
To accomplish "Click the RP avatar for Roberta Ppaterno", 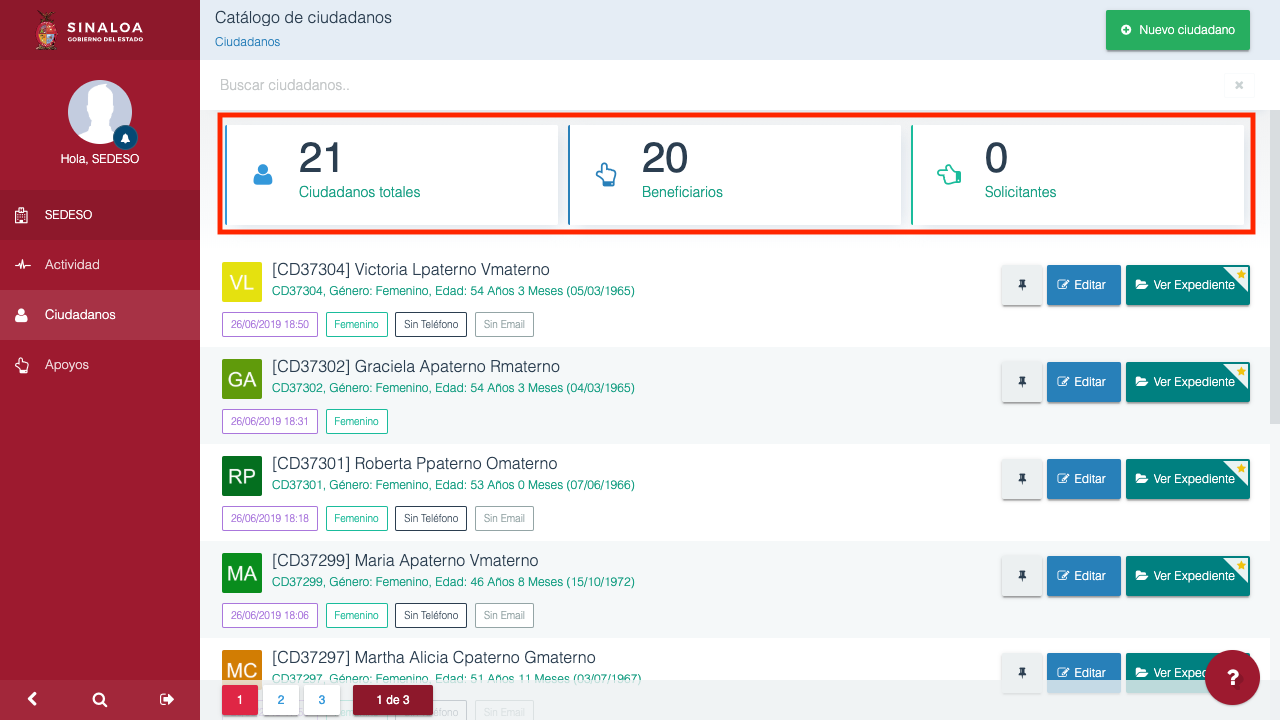I will 242,476.
